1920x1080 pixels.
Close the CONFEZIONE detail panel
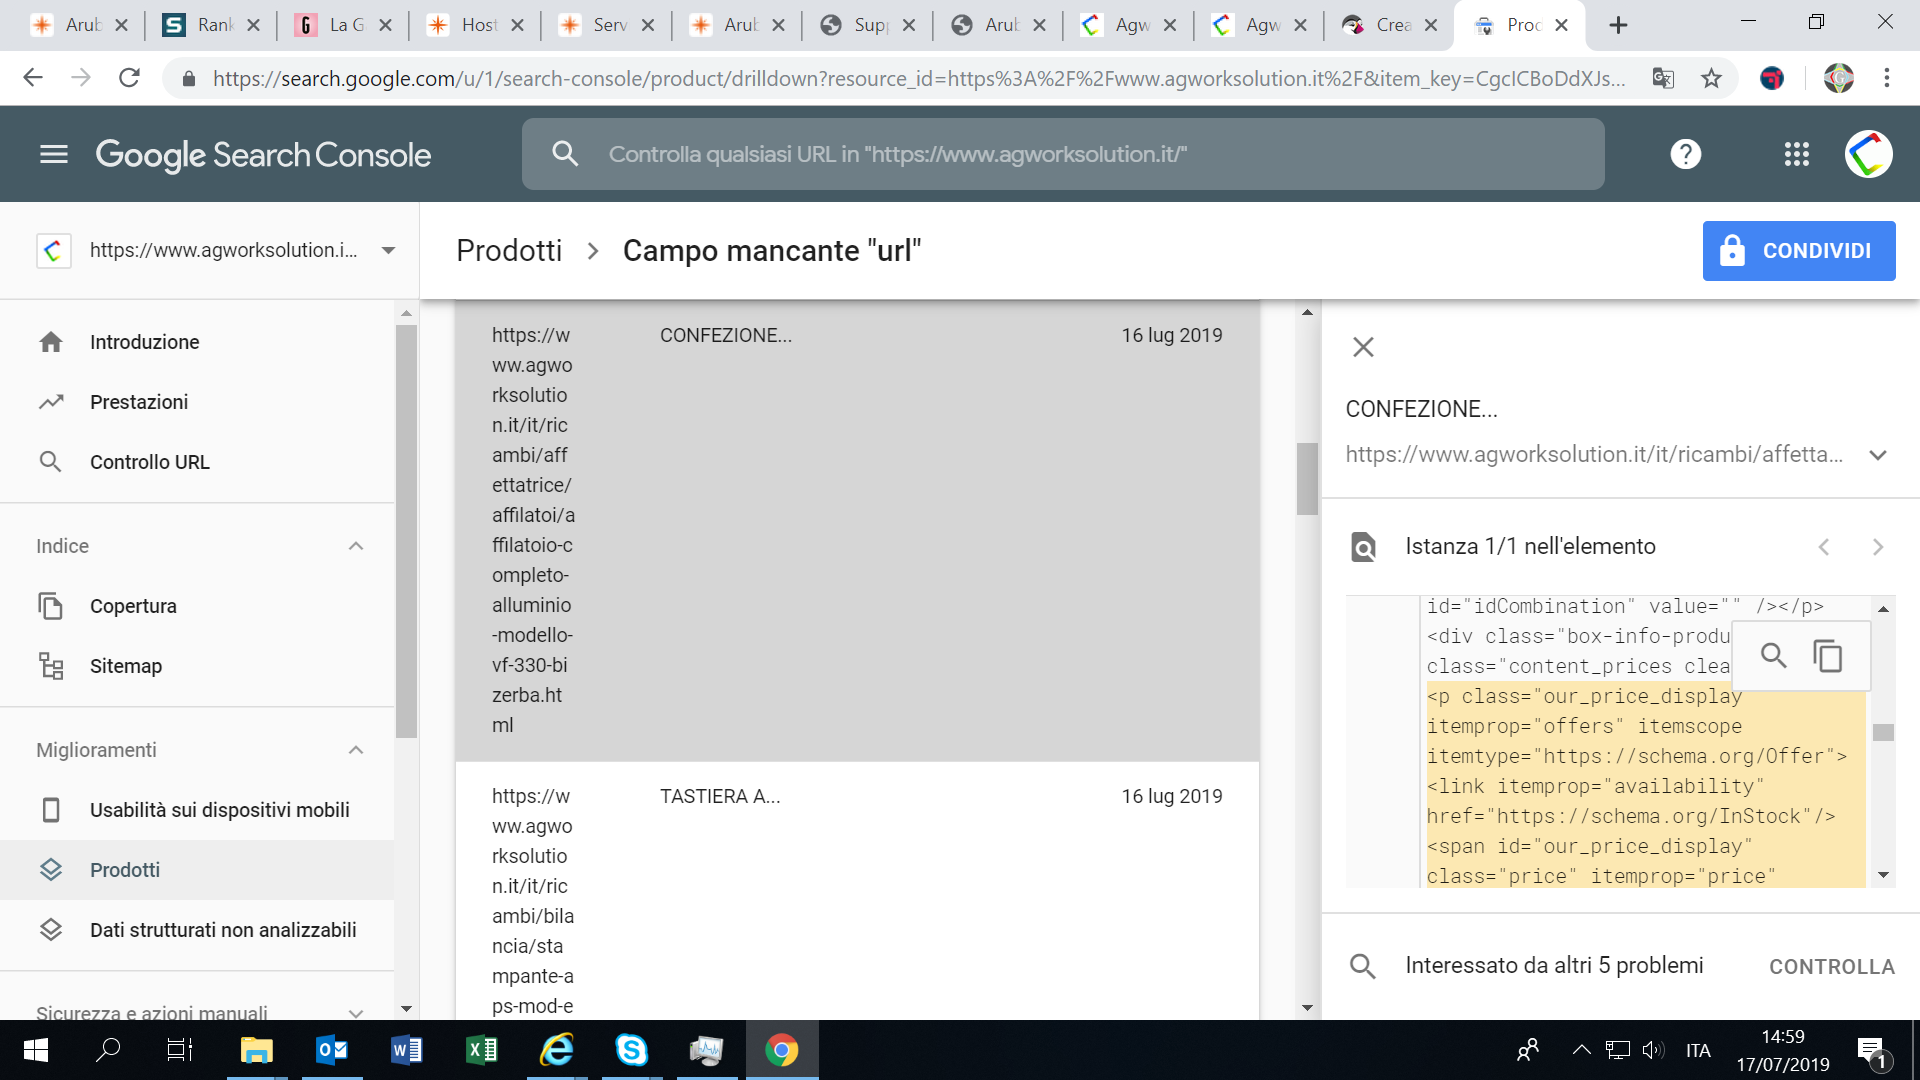[1363, 347]
